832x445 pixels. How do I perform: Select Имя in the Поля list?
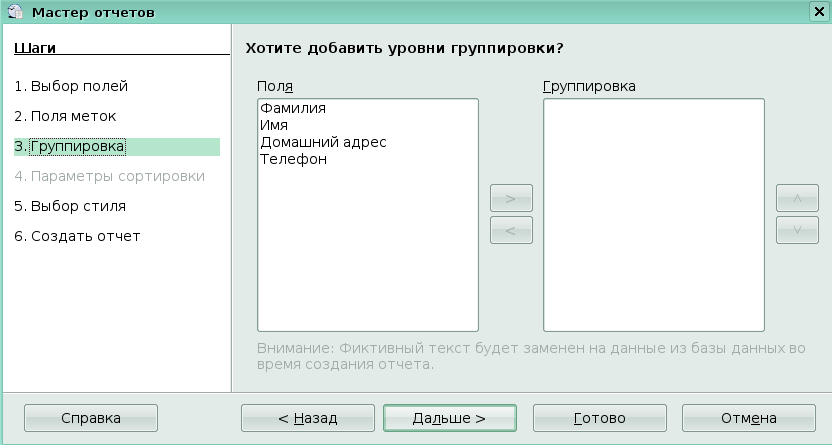click(274, 125)
